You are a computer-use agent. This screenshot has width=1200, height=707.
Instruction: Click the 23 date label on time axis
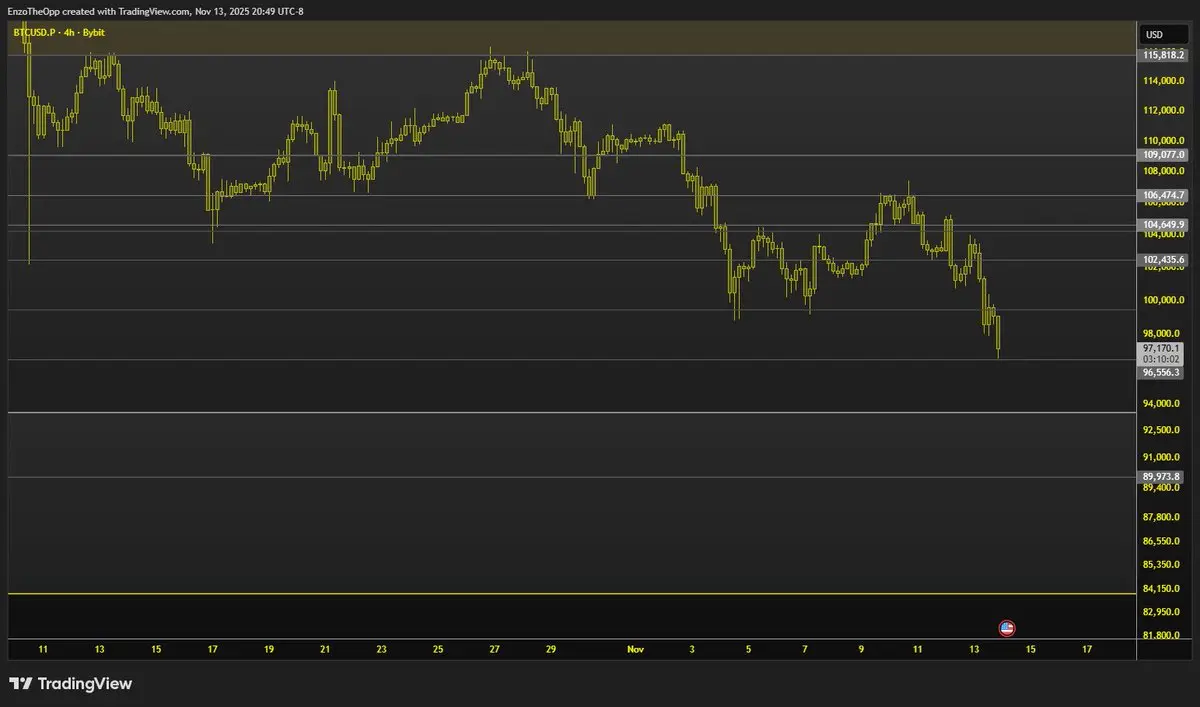[x=382, y=649]
